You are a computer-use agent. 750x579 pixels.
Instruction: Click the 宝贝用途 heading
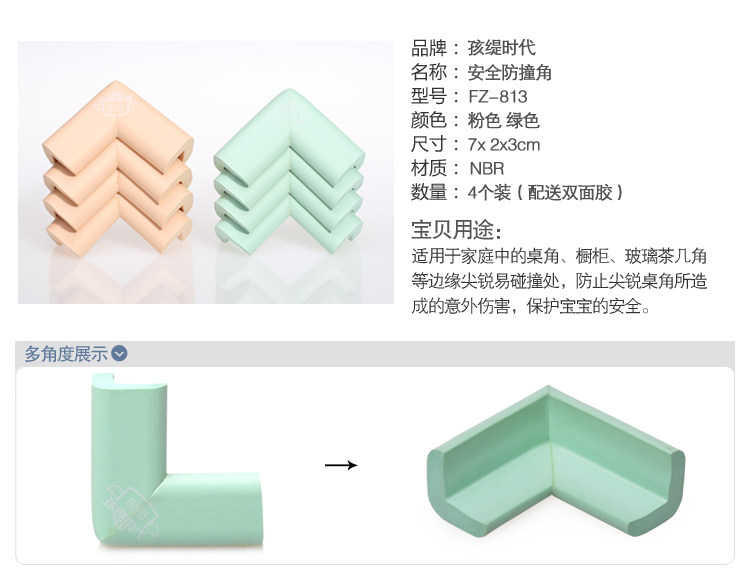(457, 230)
